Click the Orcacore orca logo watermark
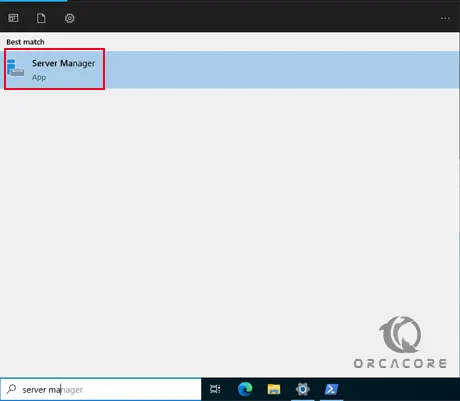This screenshot has height=401, width=460. pos(400,334)
